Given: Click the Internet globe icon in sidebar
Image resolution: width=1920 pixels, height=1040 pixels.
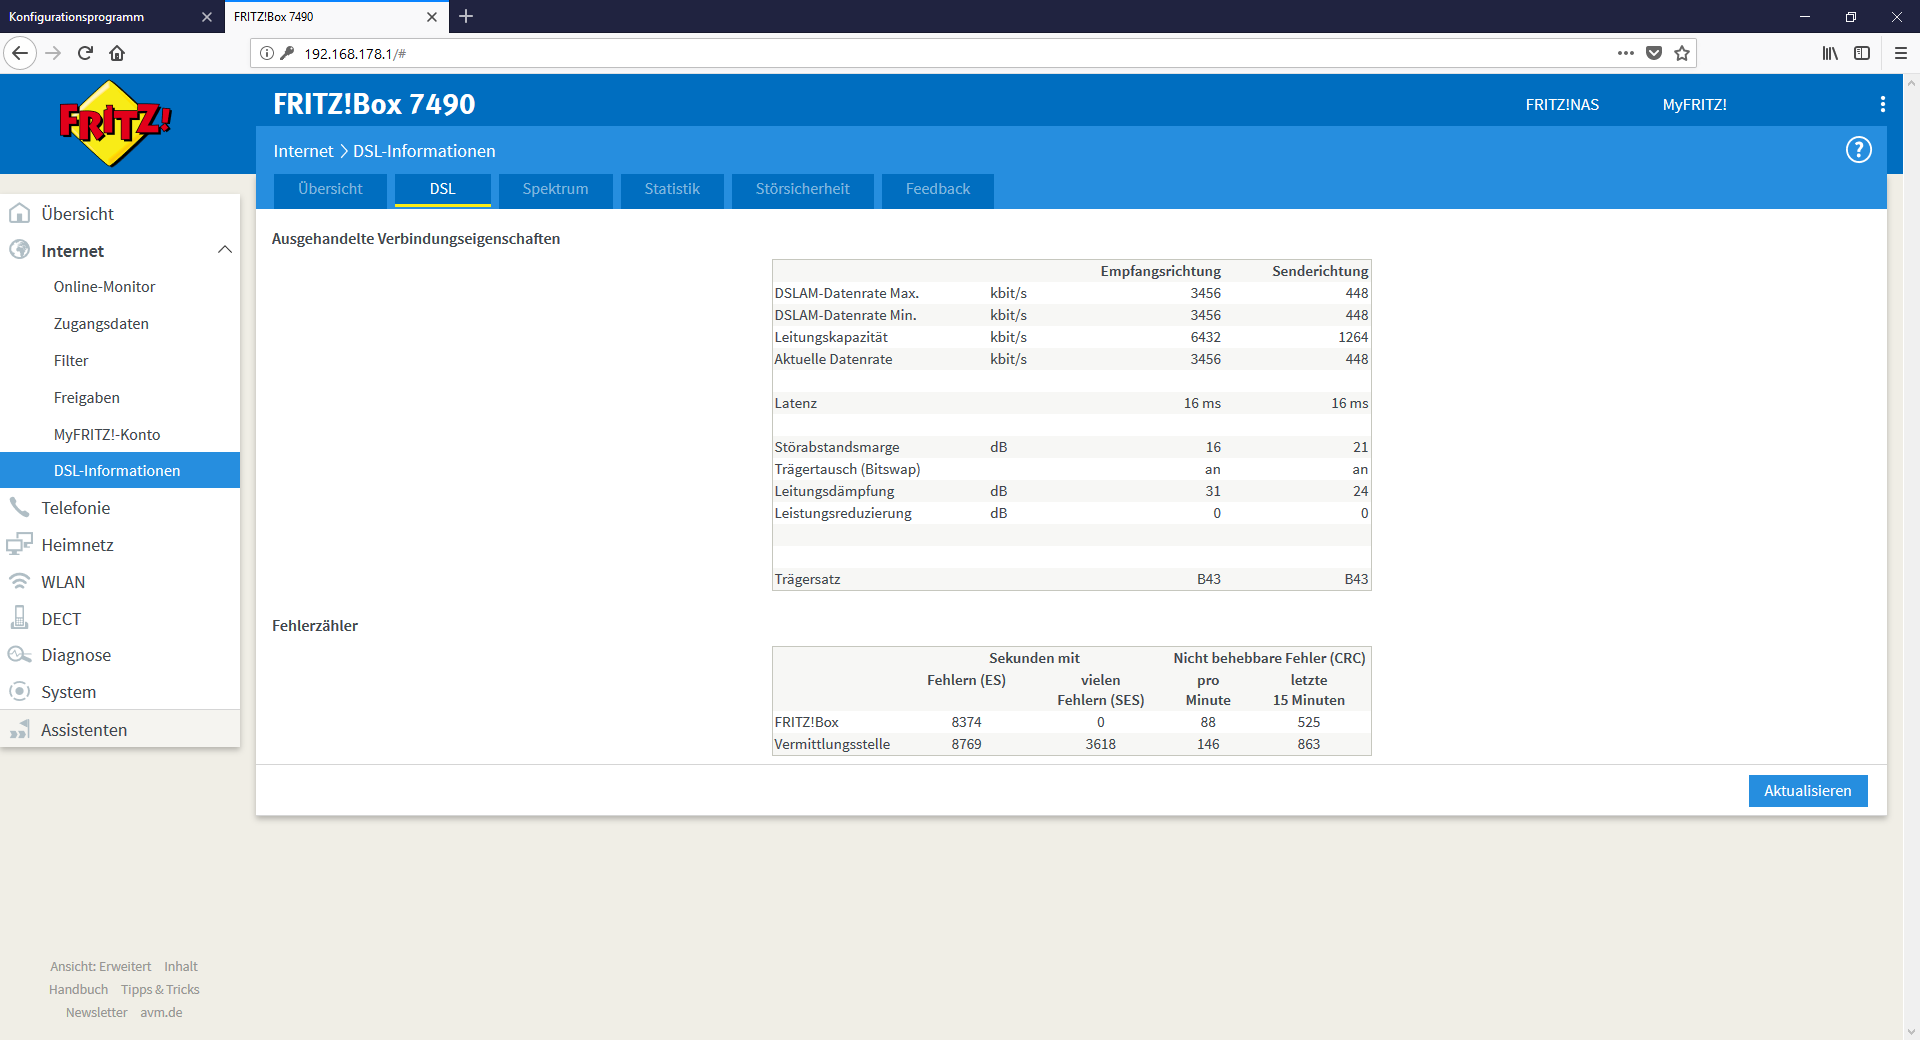Looking at the screenshot, I should coord(19,250).
